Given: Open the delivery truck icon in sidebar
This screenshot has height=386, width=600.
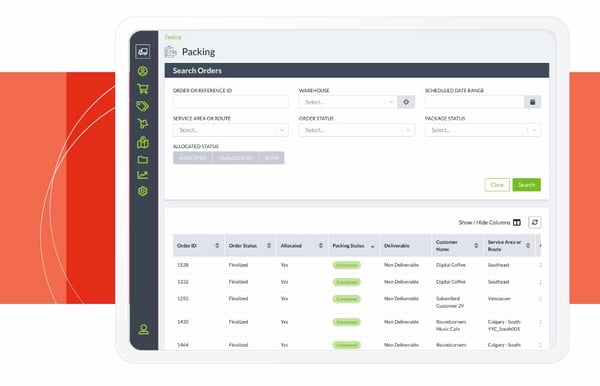Looking at the screenshot, I should (x=143, y=51).
